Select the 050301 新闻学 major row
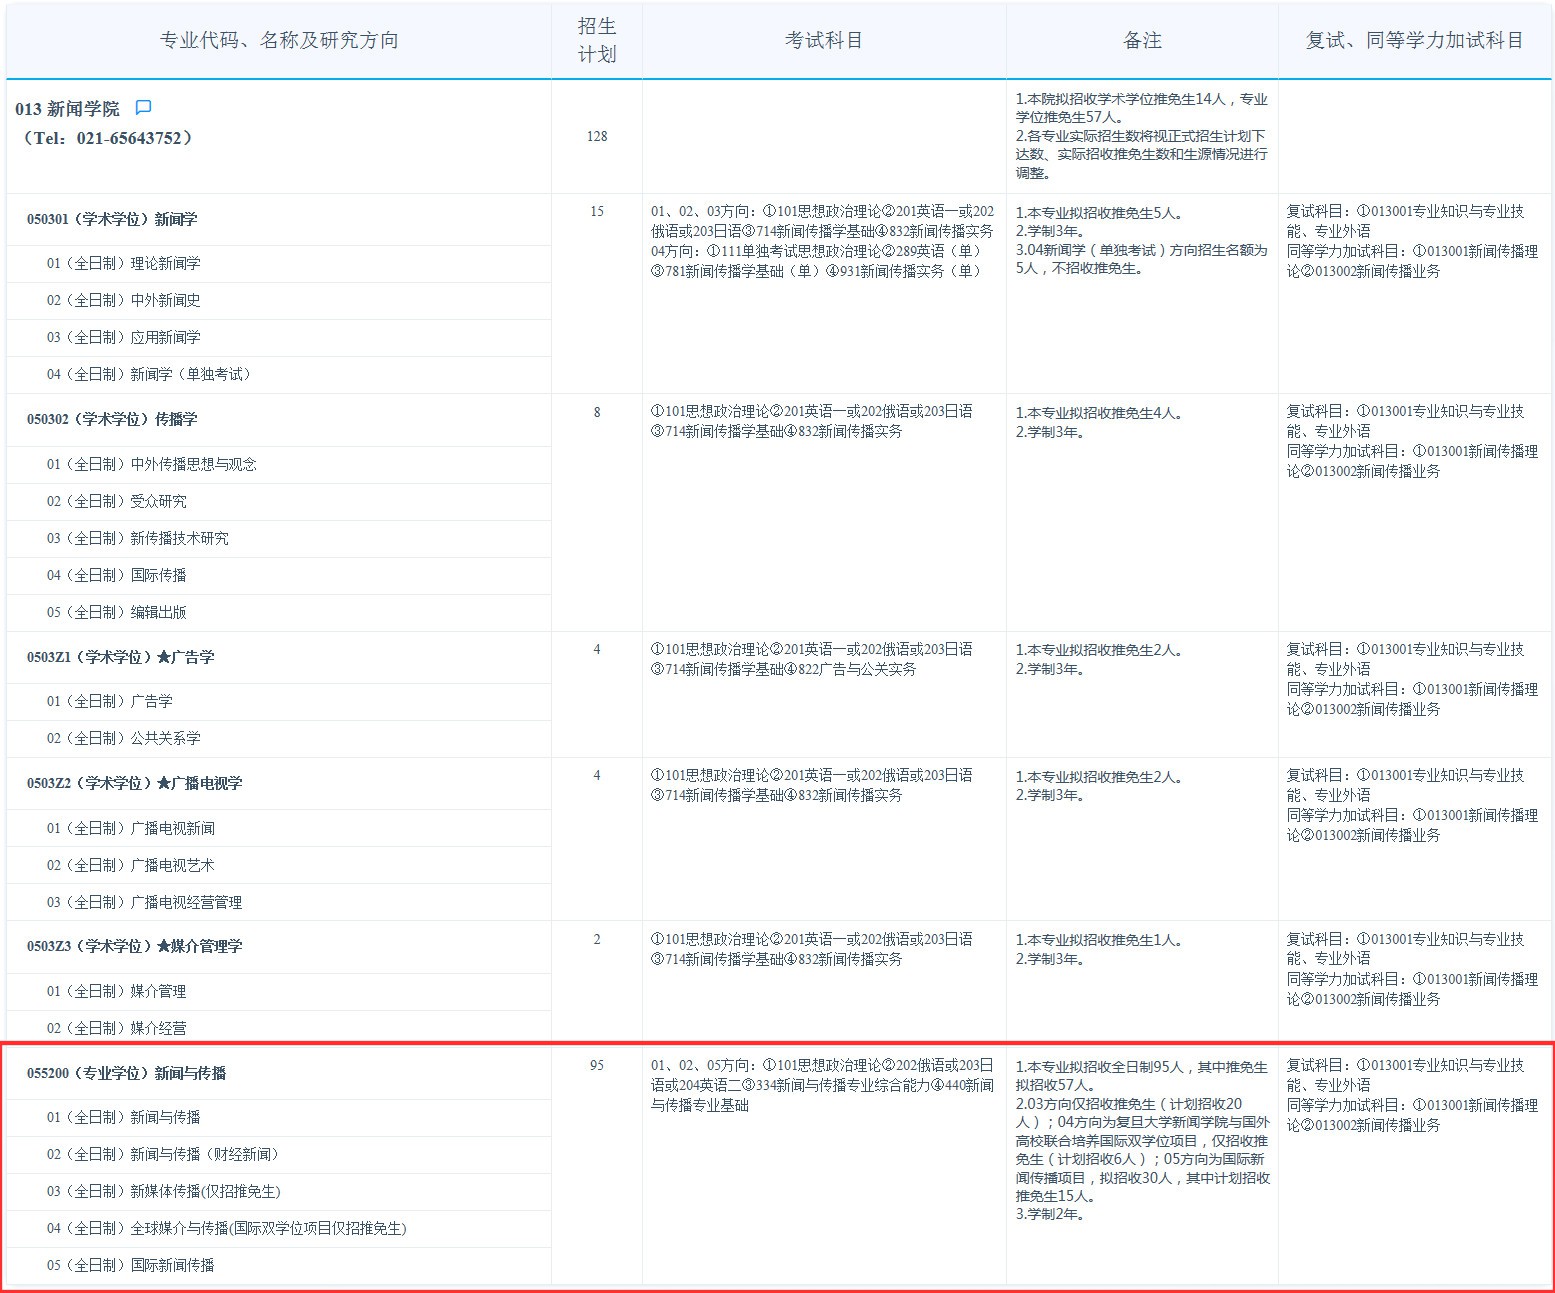Image resolution: width=1555 pixels, height=1293 pixels. click(112, 220)
